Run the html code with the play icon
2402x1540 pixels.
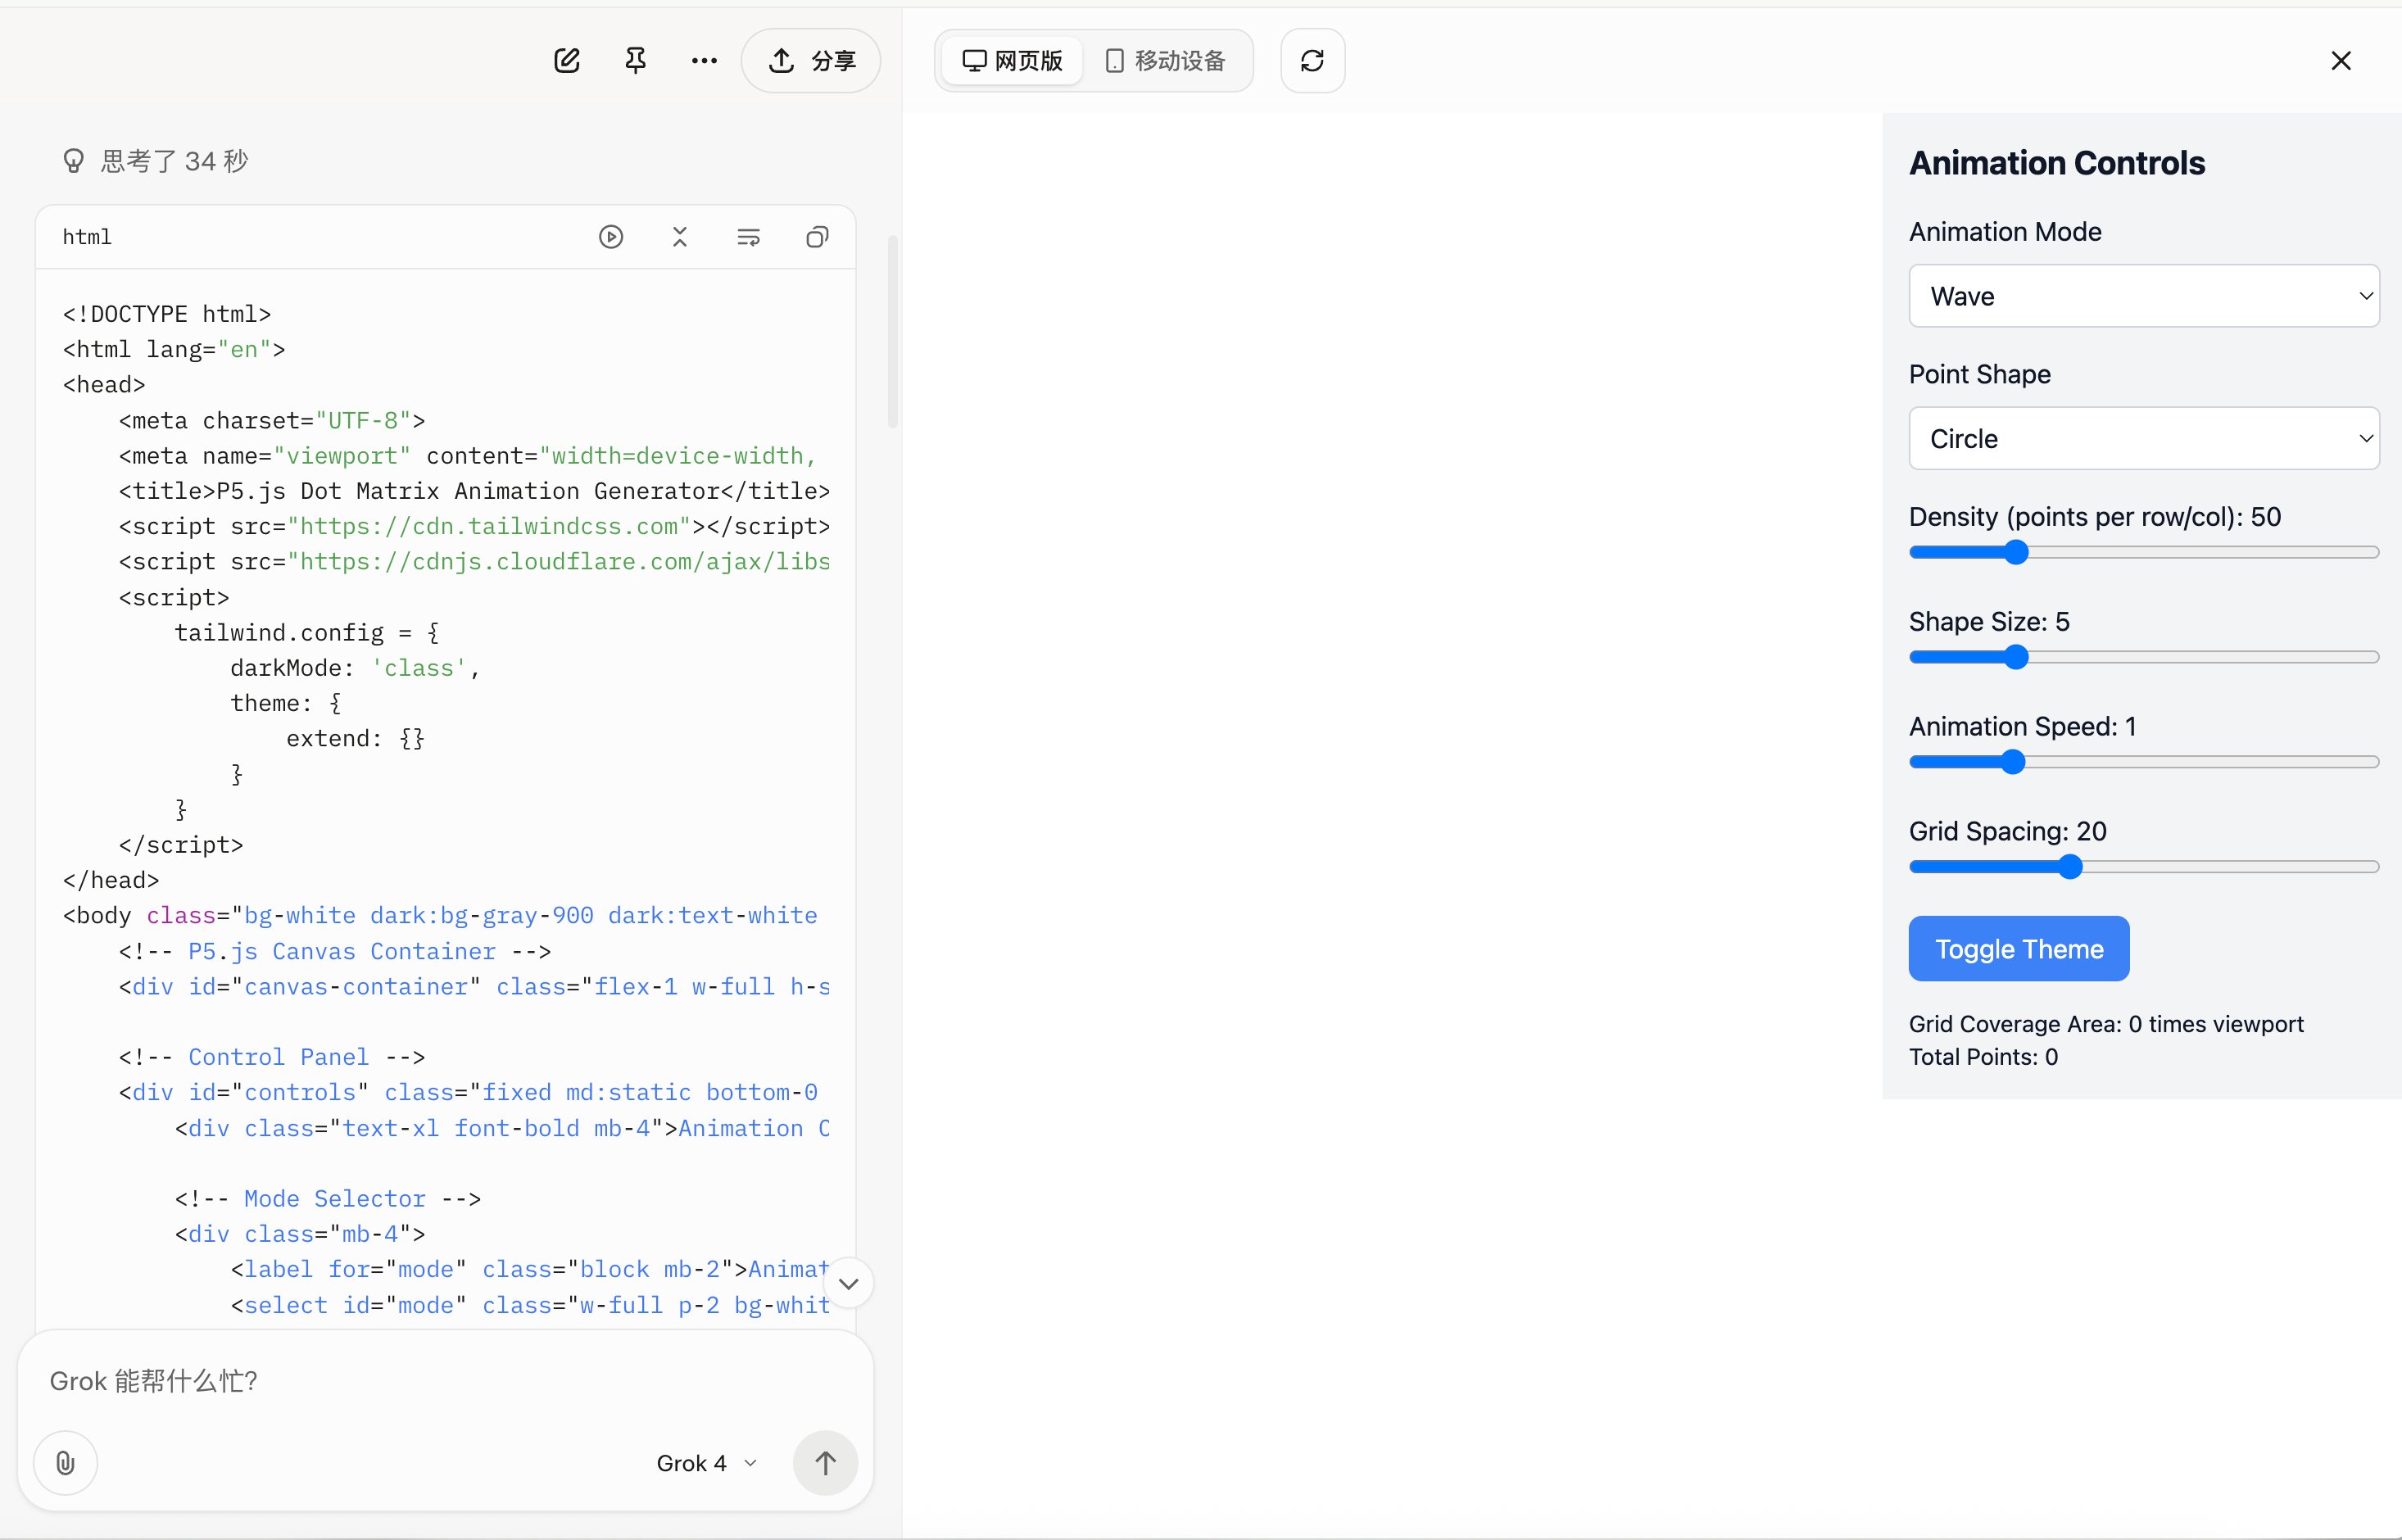[611, 237]
